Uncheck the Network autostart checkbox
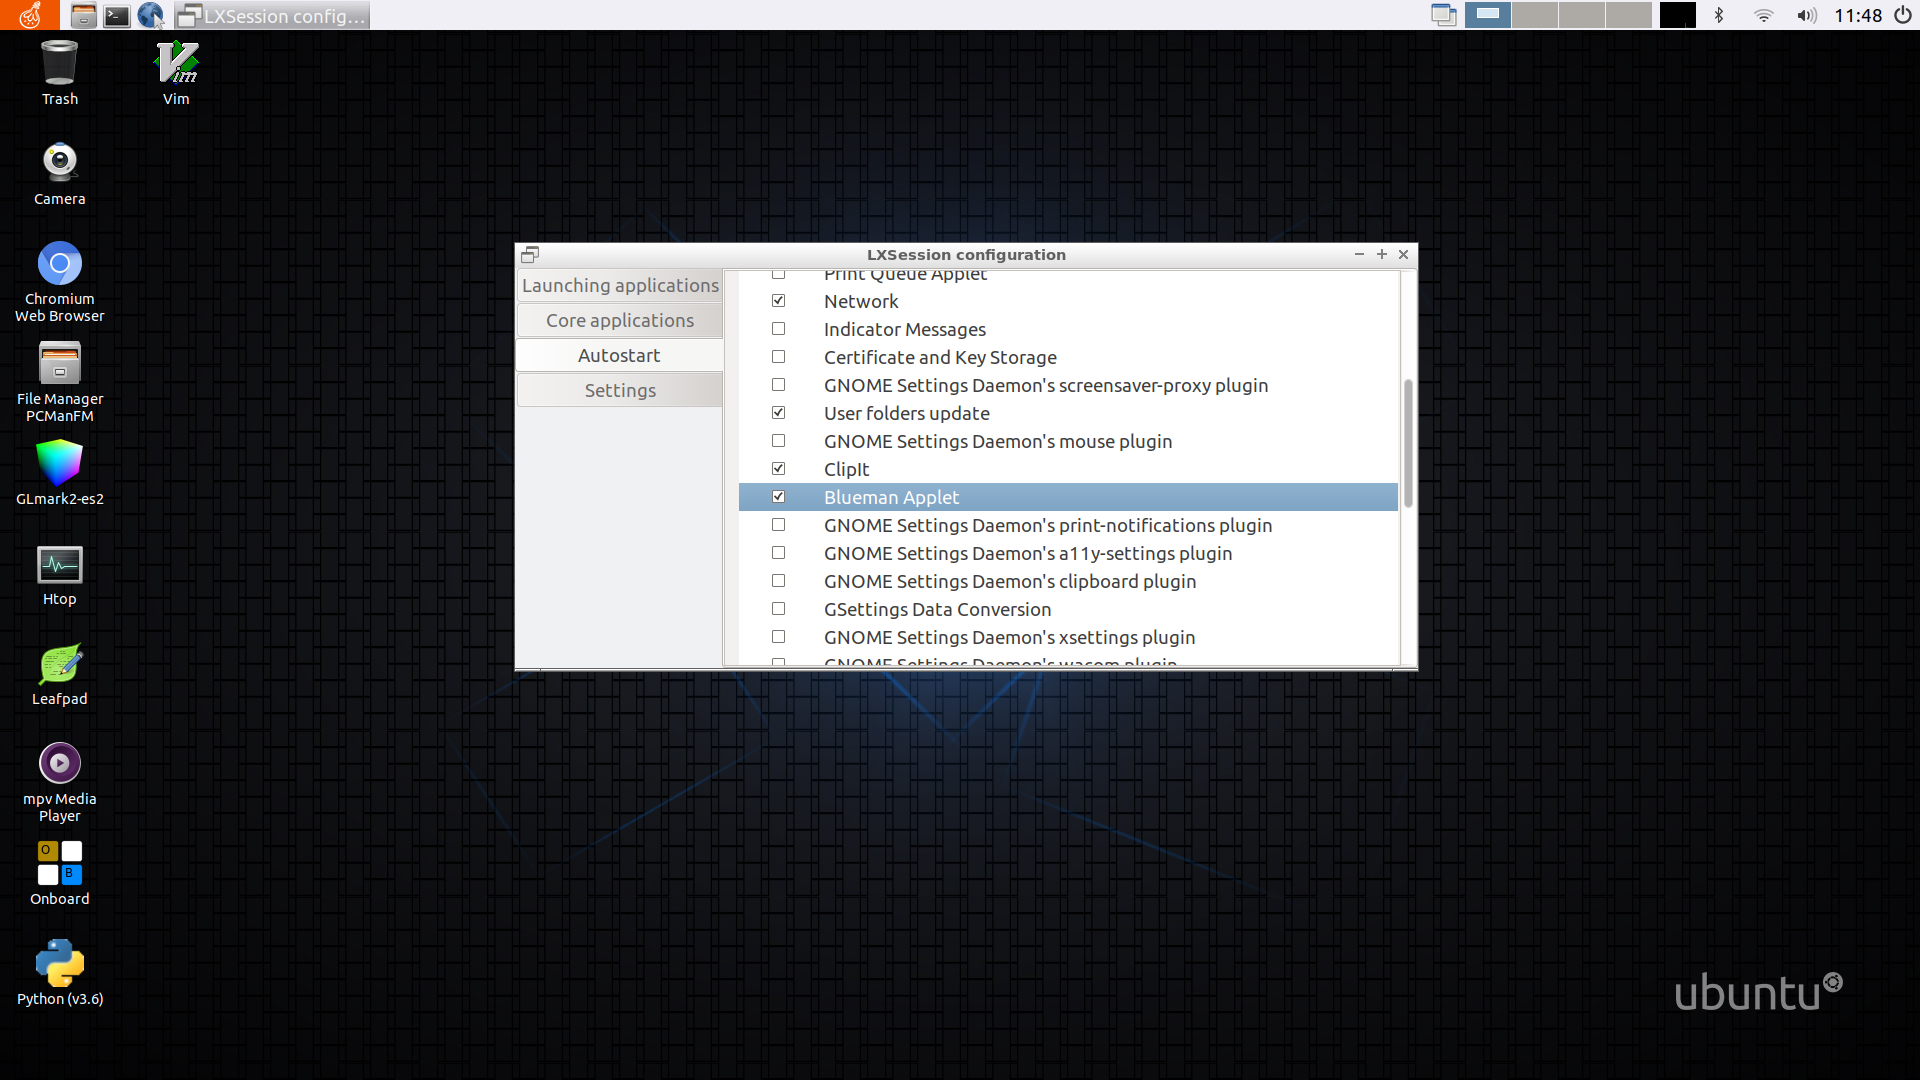 [x=779, y=301]
